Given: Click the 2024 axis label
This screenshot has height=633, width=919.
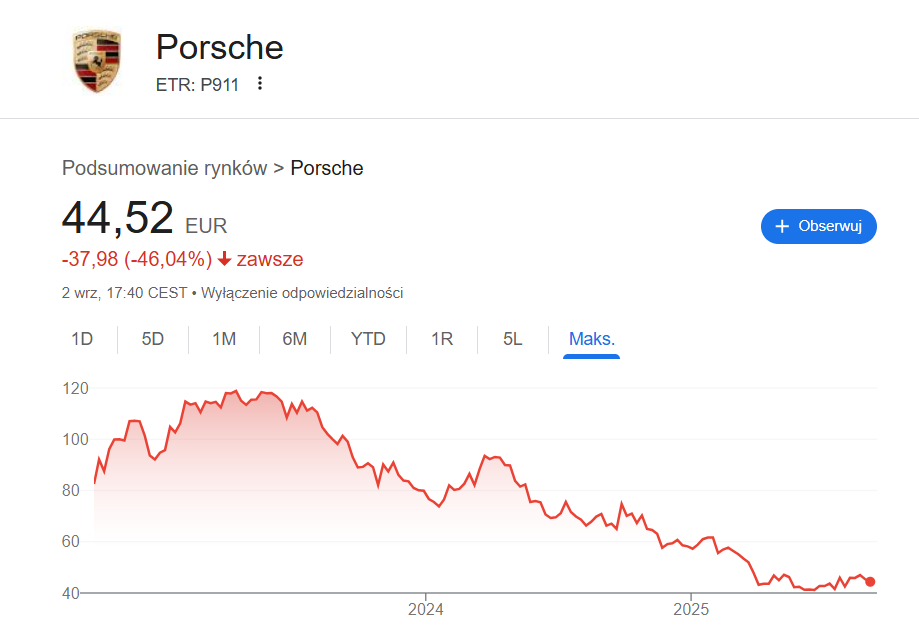Looking at the screenshot, I should (x=426, y=610).
